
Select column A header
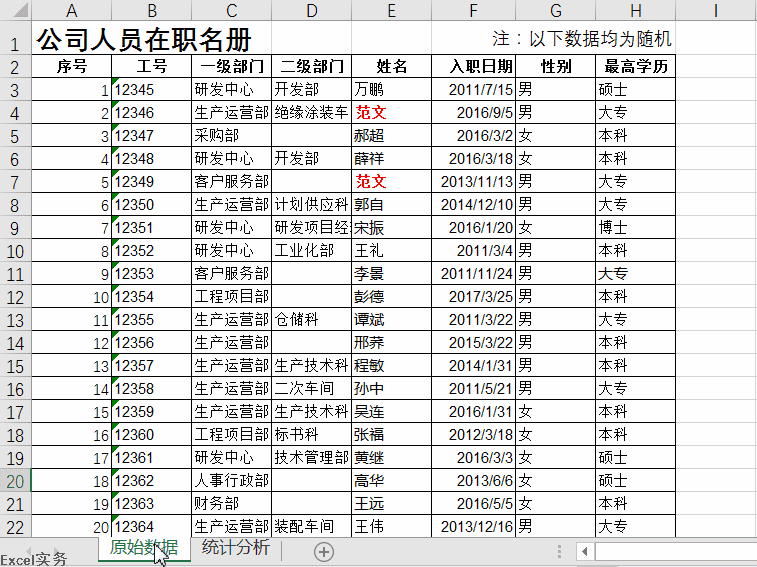pos(71,10)
